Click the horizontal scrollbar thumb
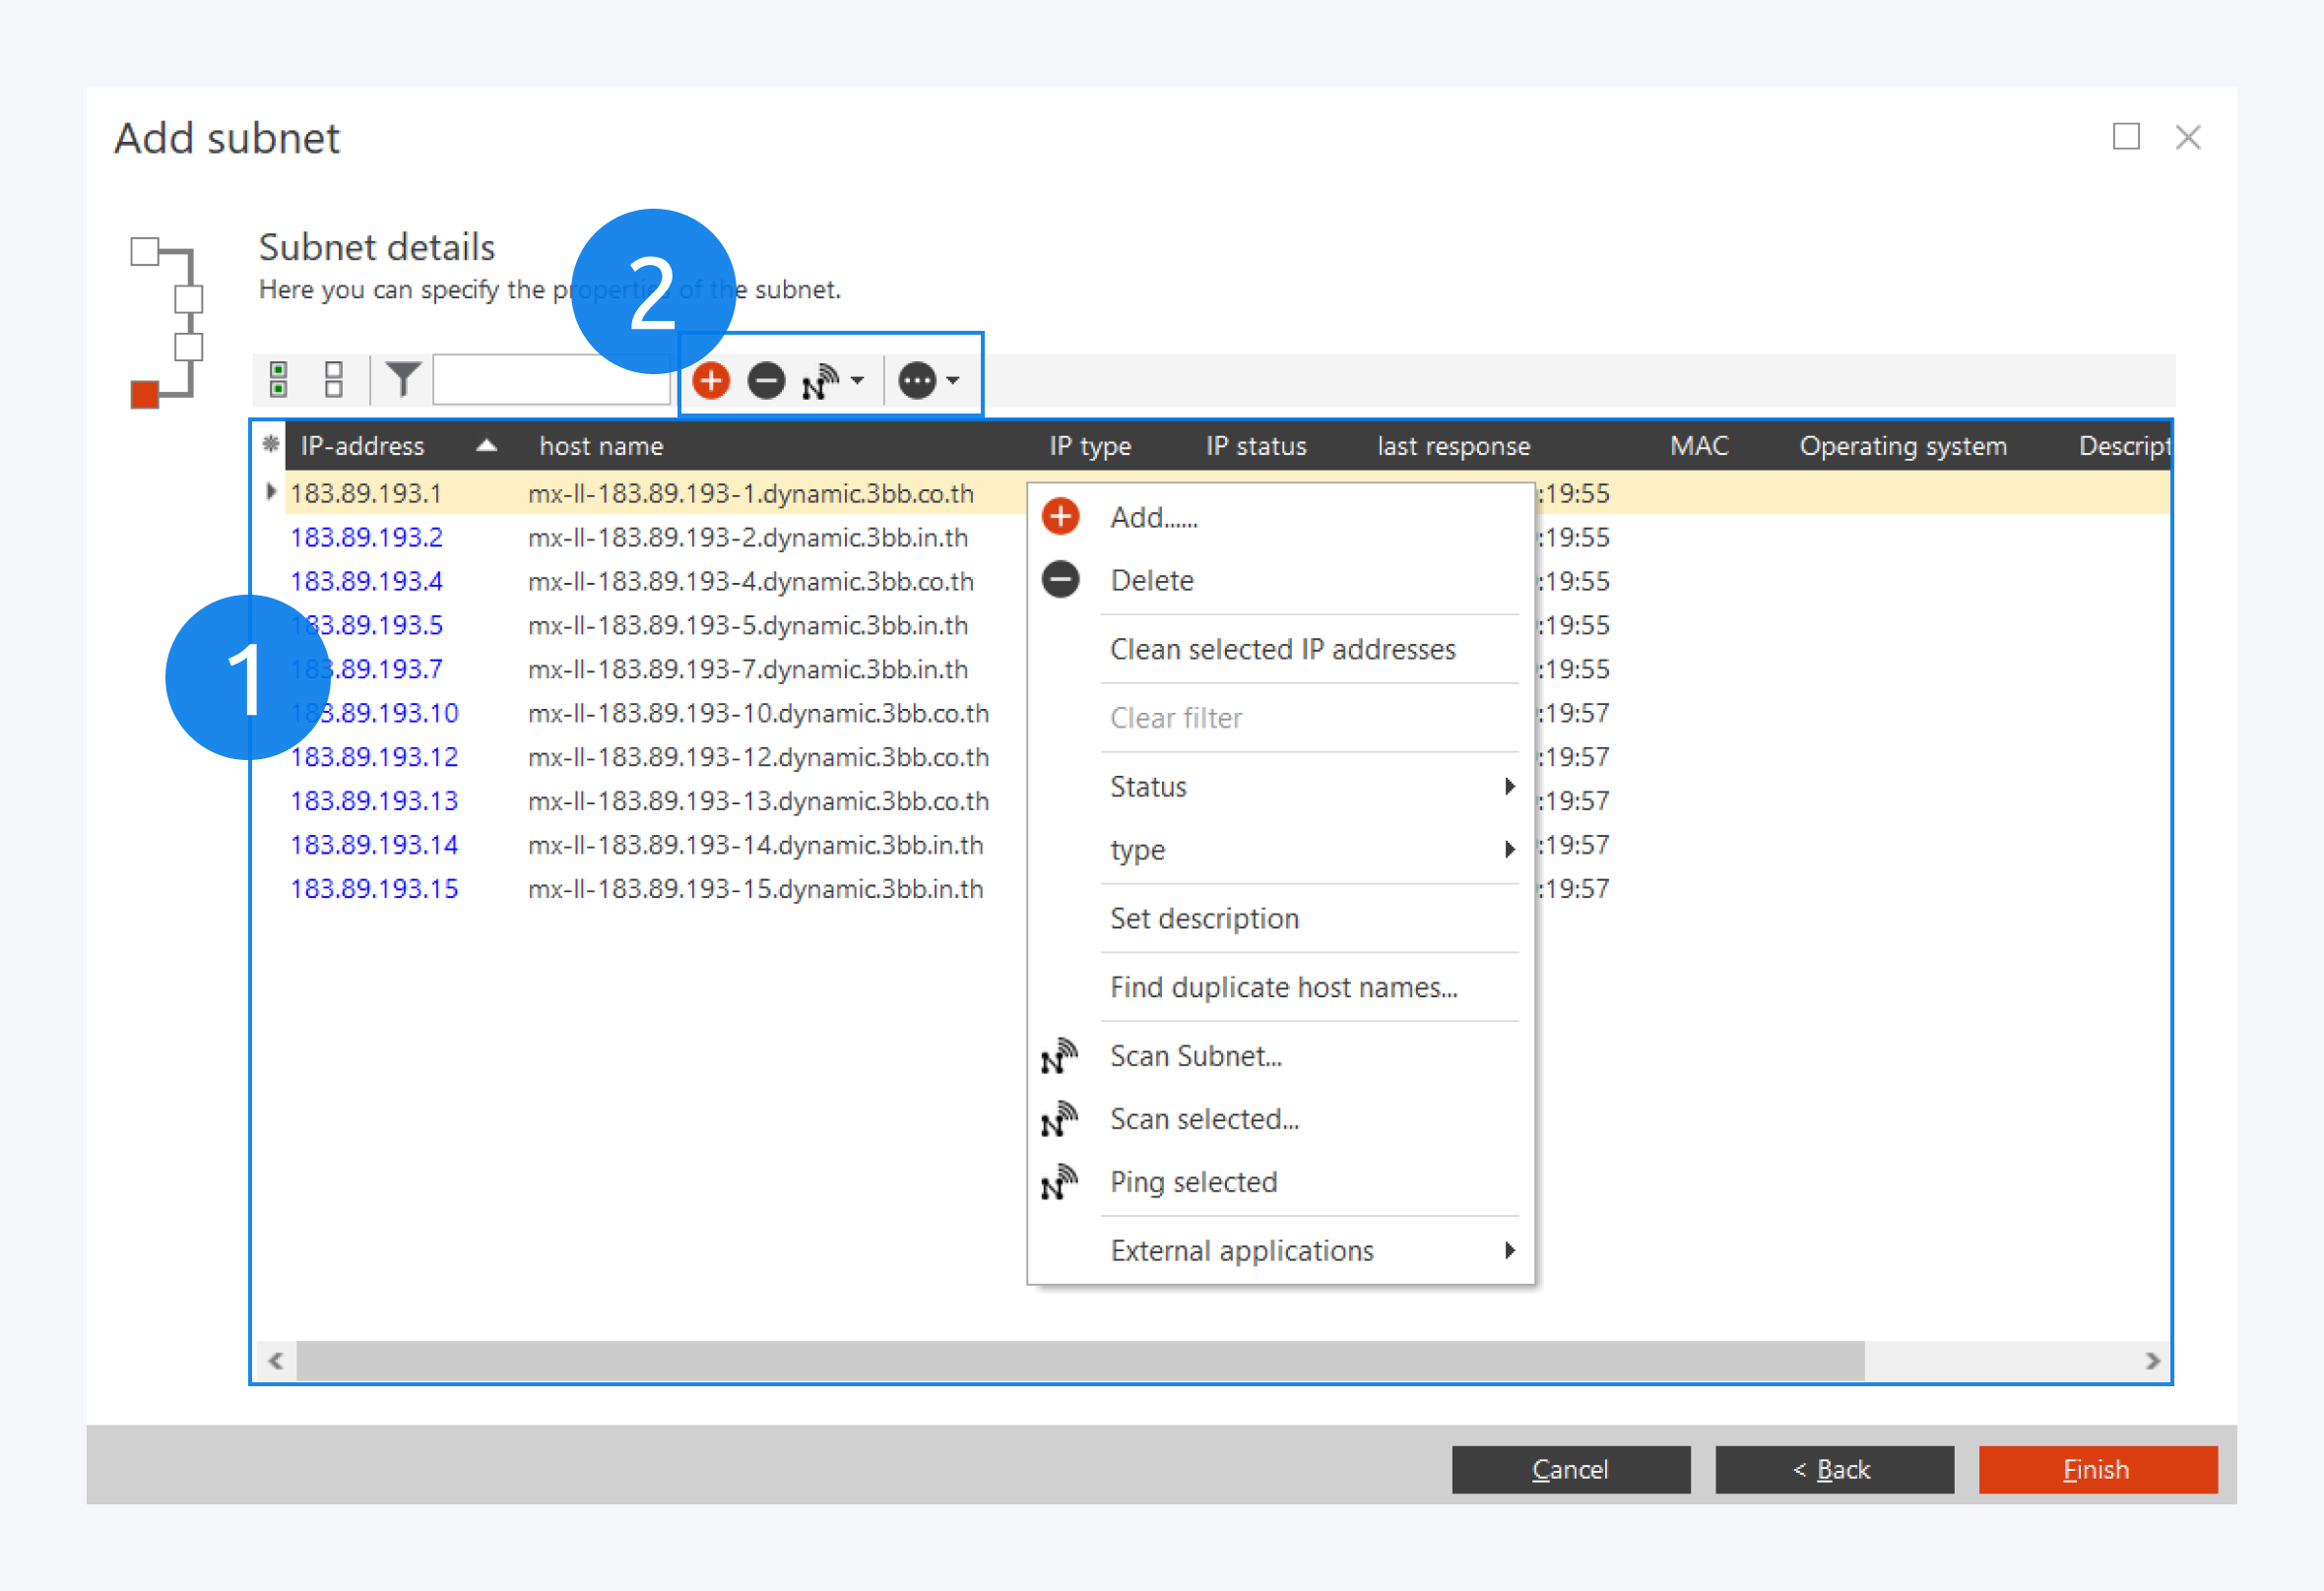The width and height of the screenshot is (2324, 1591). 1080,1361
